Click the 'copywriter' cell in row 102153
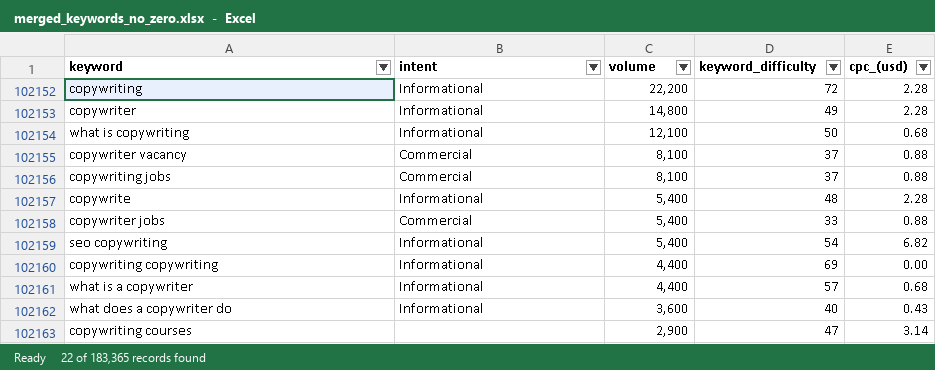This screenshot has width=935, height=370. (x=229, y=112)
